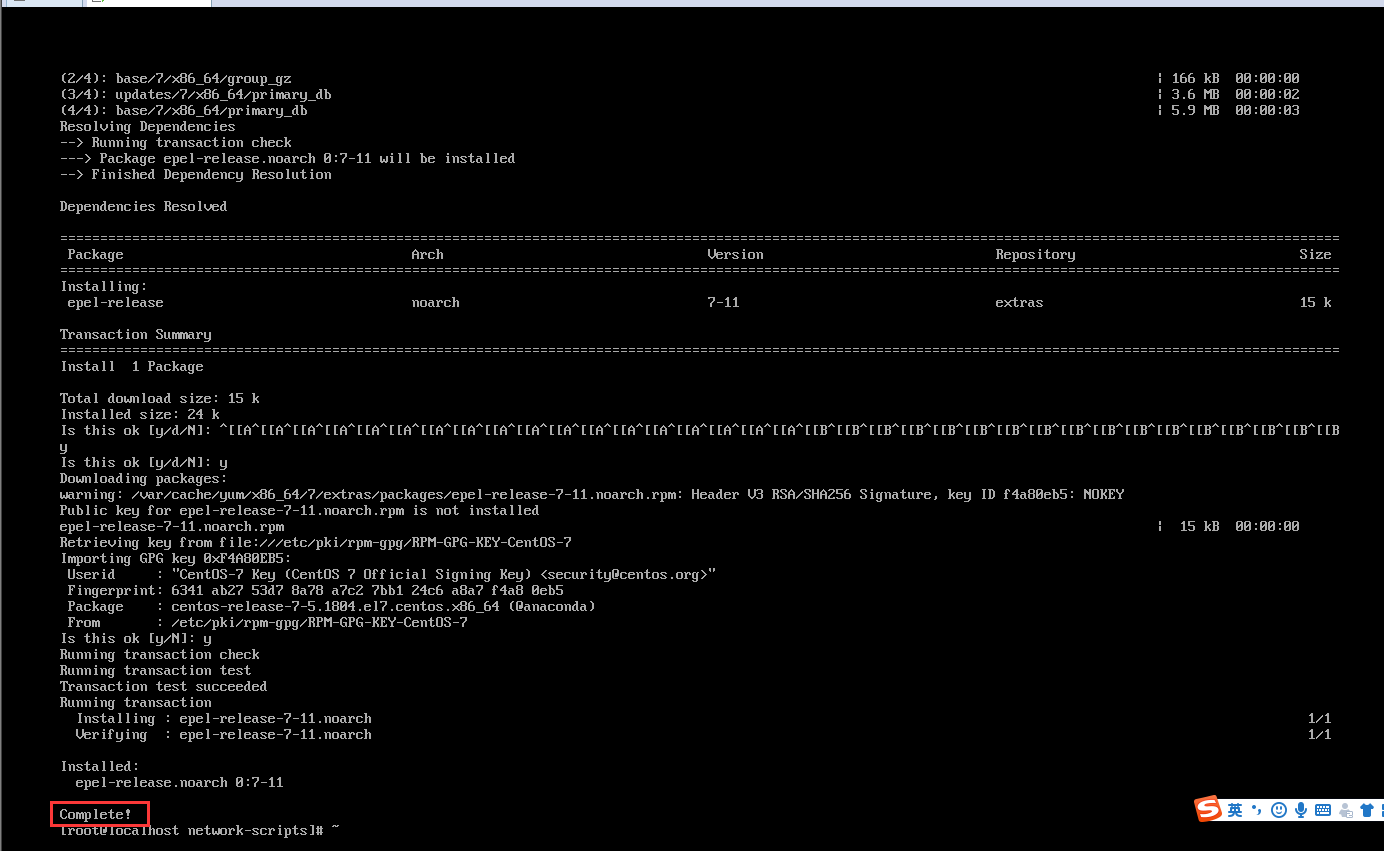Toggle English input mode with the 英 button
1384x851 pixels.
(x=1235, y=810)
